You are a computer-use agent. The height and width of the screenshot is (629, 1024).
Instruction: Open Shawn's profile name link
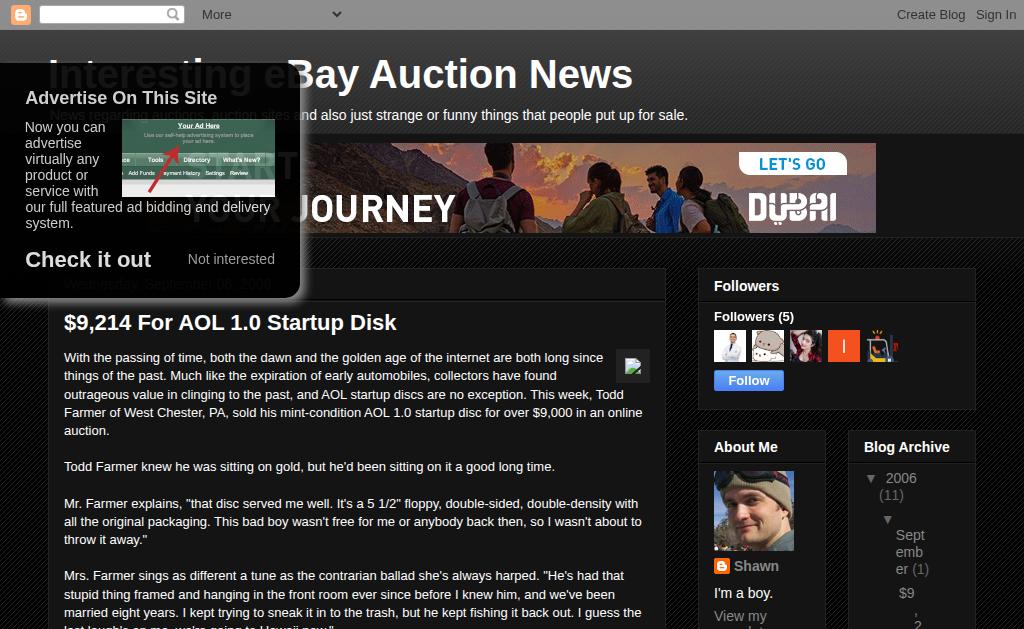[756, 566]
